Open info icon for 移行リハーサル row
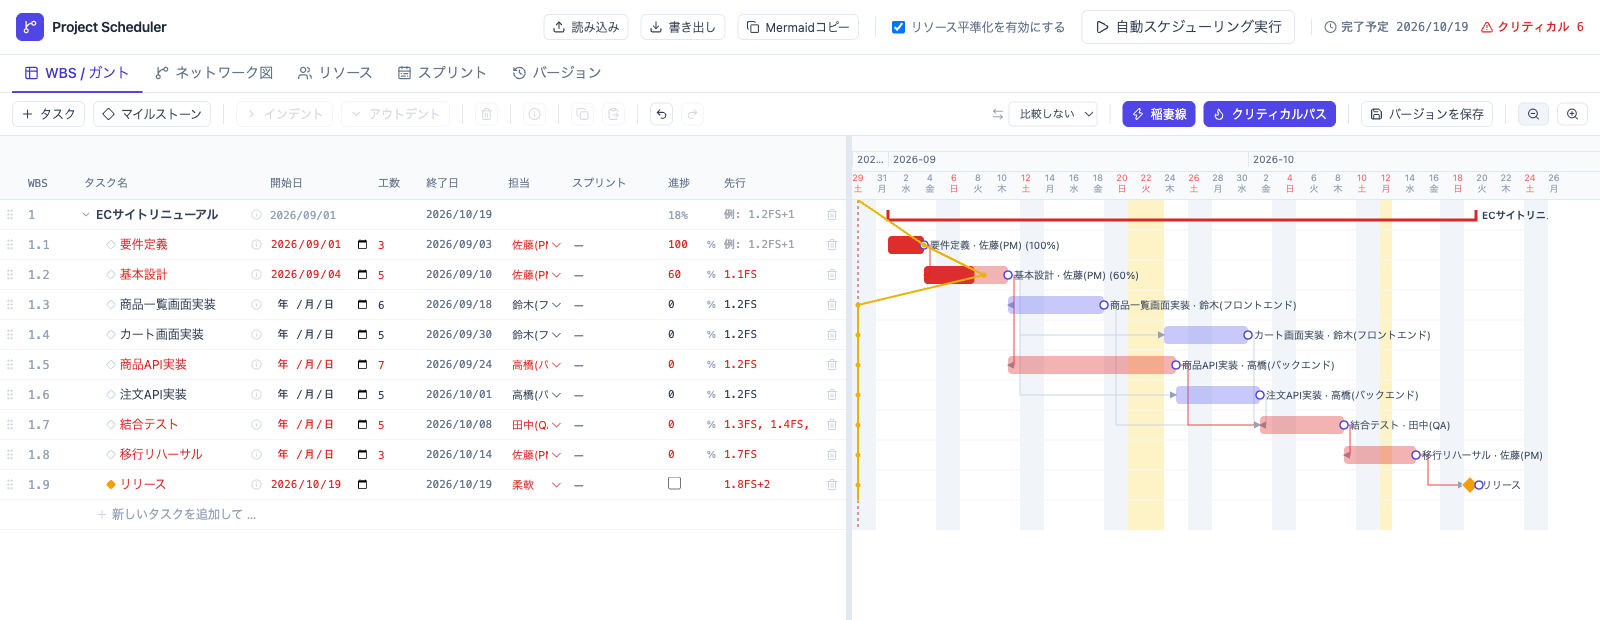Viewport: 1600px width, 620px height. pos(257,454)
